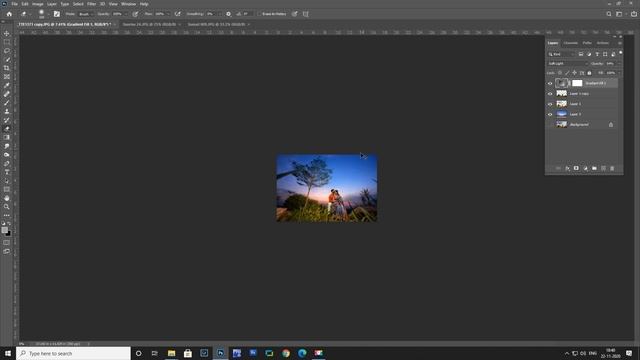Click Windows Start button

[x=8, y=353]
